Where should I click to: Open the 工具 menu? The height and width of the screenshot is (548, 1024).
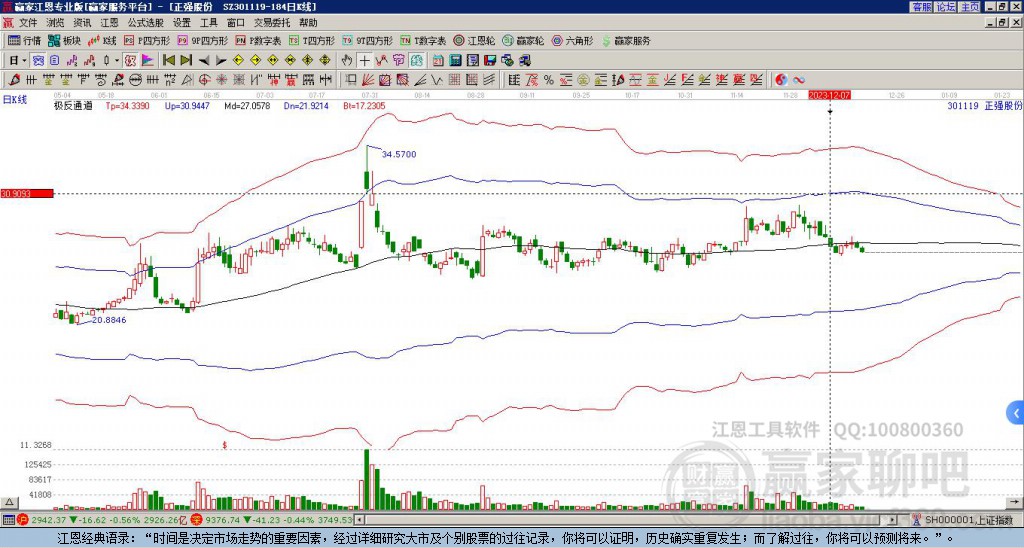click(x=208, y=23)
